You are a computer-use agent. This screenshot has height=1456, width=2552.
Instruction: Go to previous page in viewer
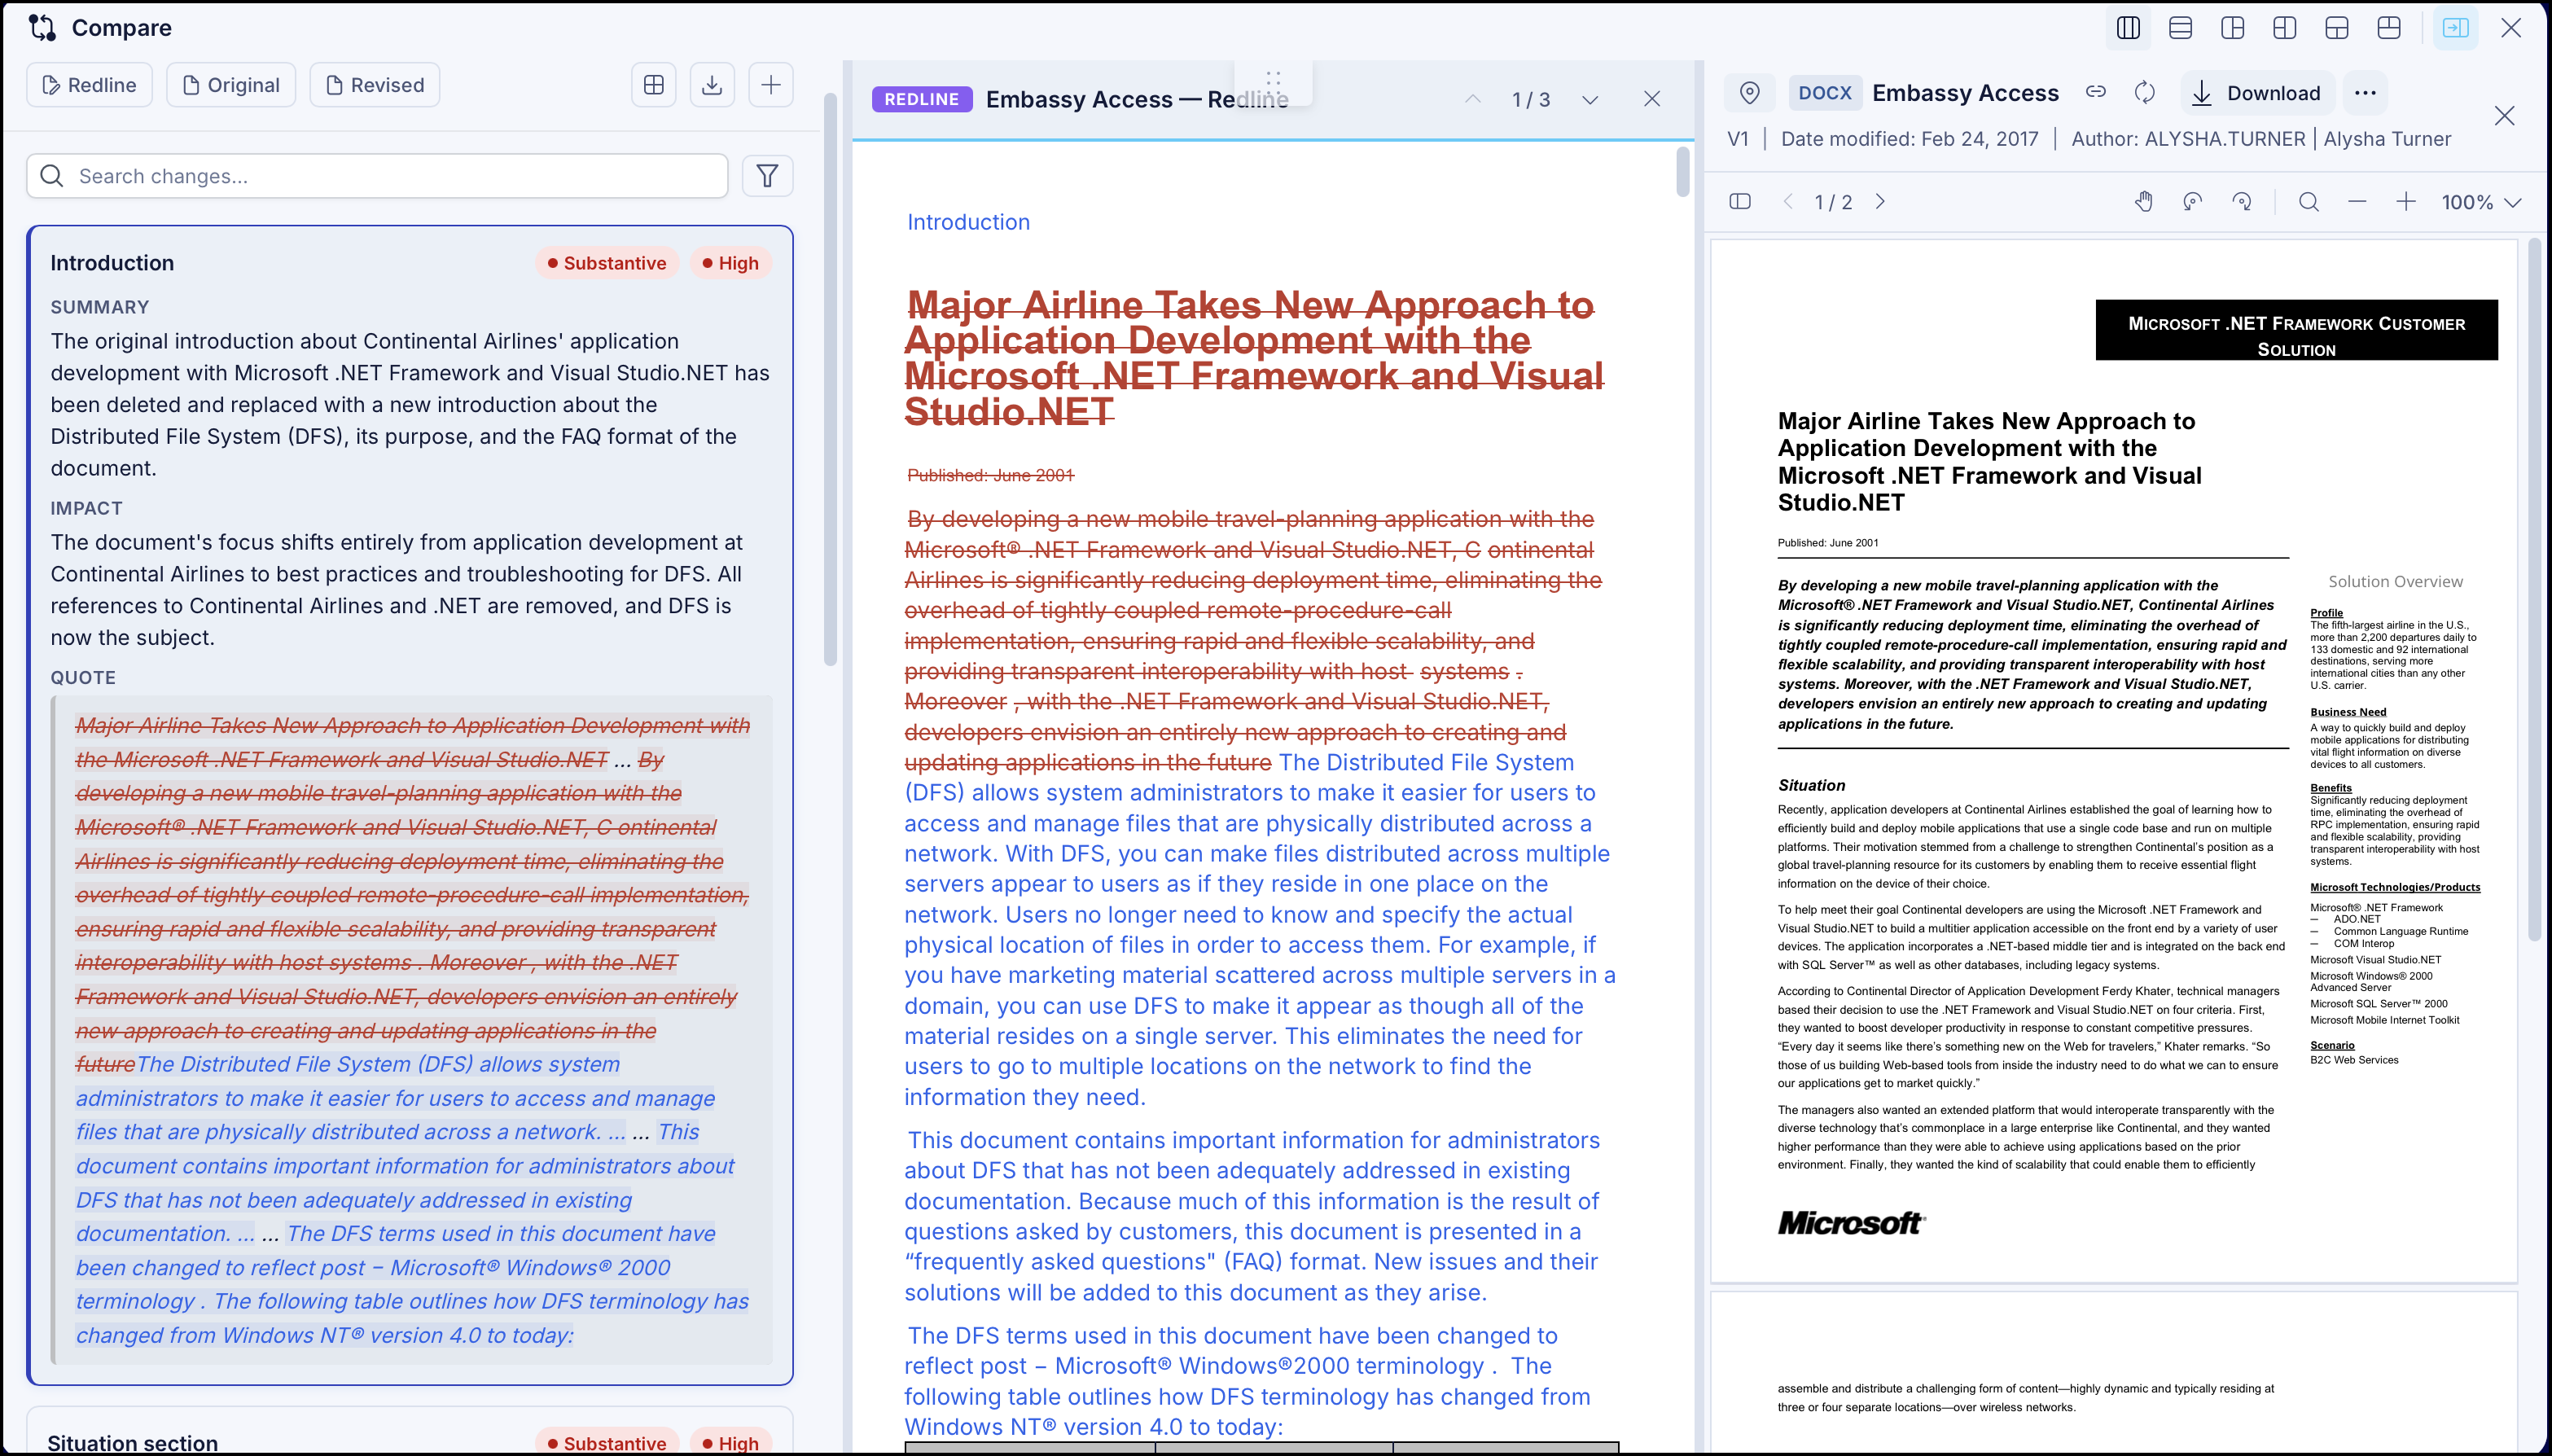click(x=1788, y=202)
